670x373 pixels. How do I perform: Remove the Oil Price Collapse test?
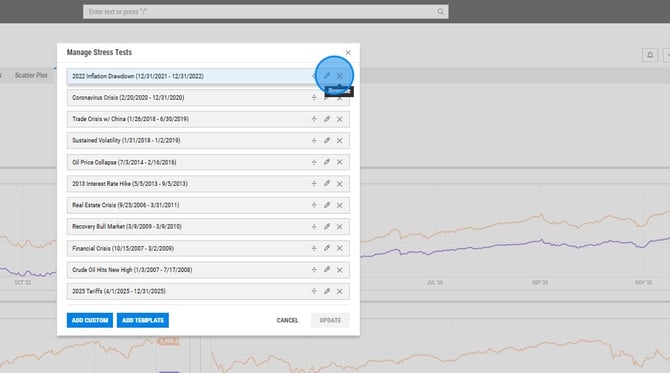coord(340,162)
